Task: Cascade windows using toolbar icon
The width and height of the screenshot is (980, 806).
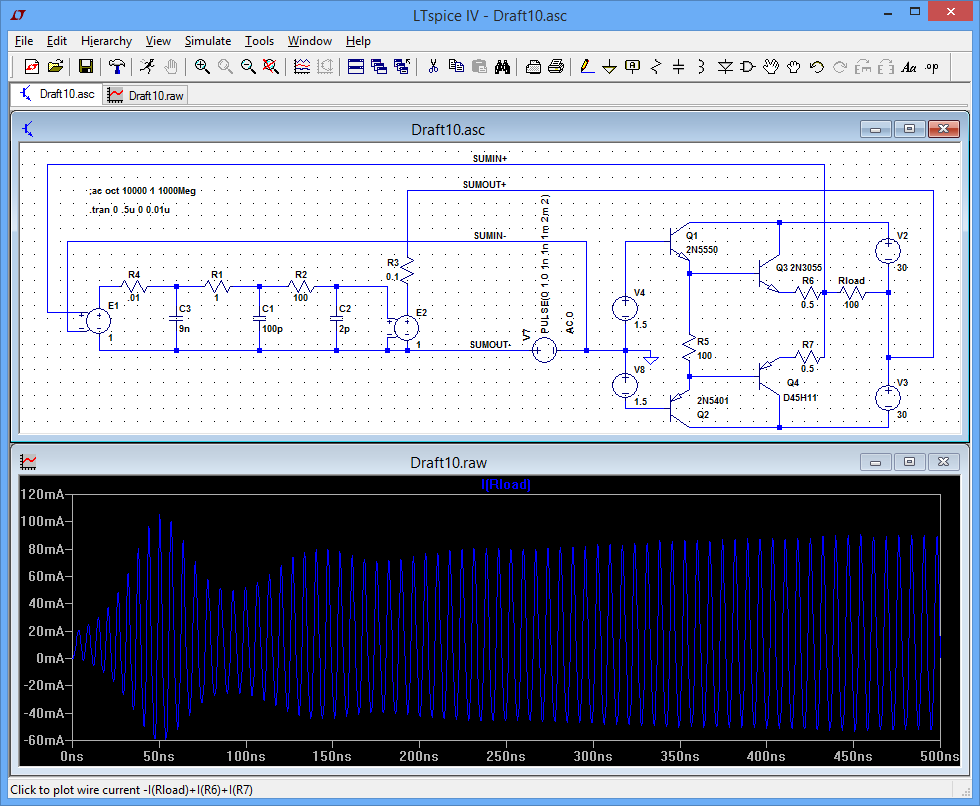Action: 379,66
